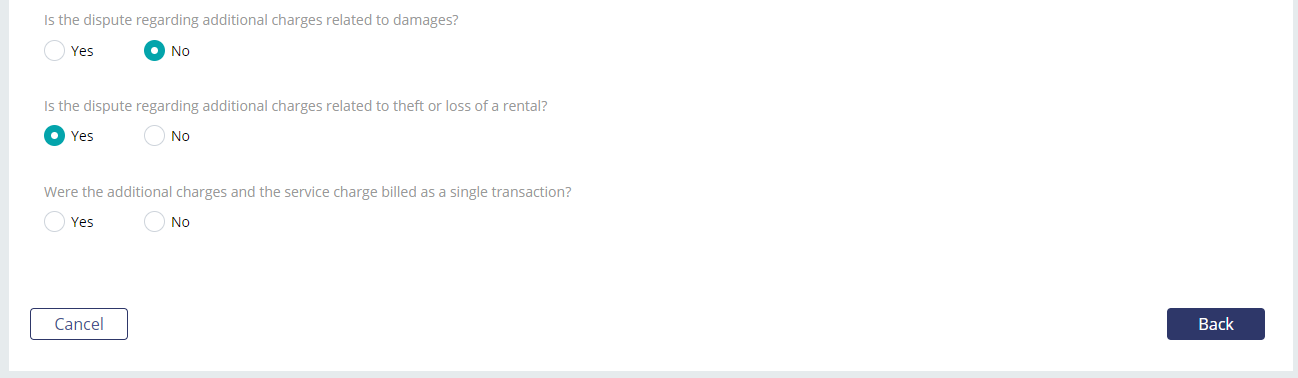Choose Yes radio for theft or loss question
The width and height of the screenshot is (1298, 378).
click(x=54, y=136)
